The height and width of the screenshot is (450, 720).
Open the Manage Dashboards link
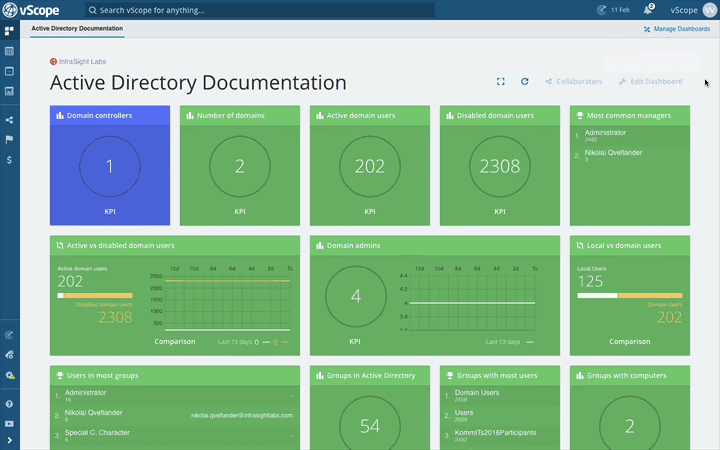pyautogui.click(x=677, y=29)
